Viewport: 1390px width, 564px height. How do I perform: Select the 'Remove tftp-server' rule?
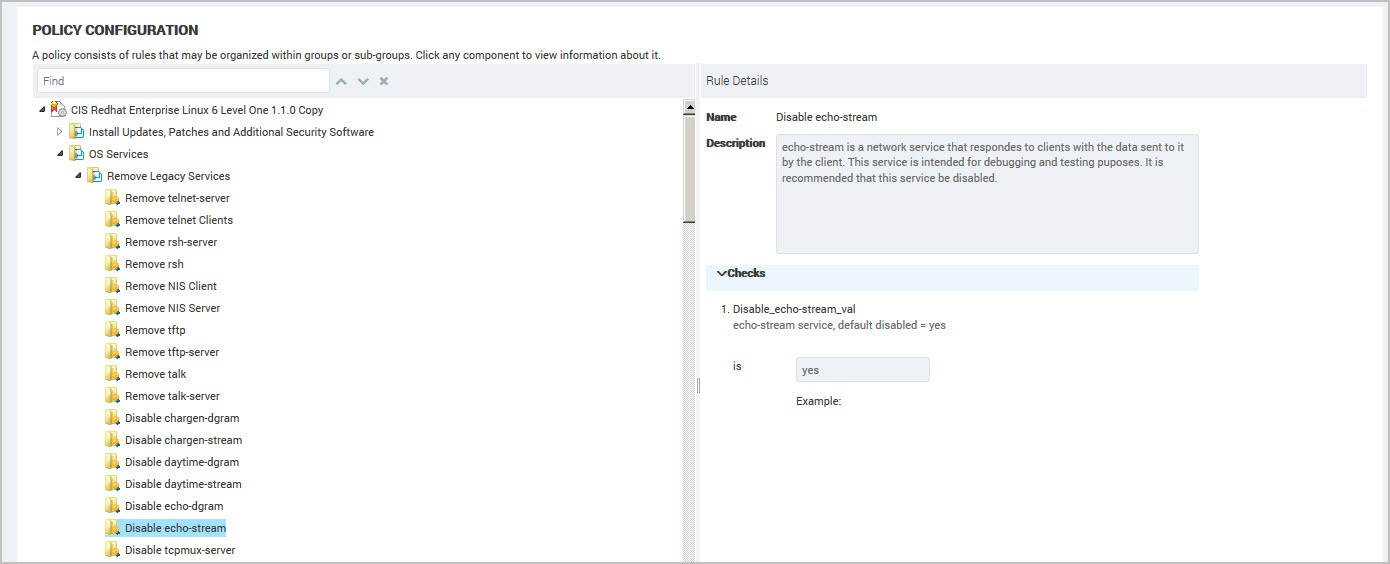click(x=172, y=352)
